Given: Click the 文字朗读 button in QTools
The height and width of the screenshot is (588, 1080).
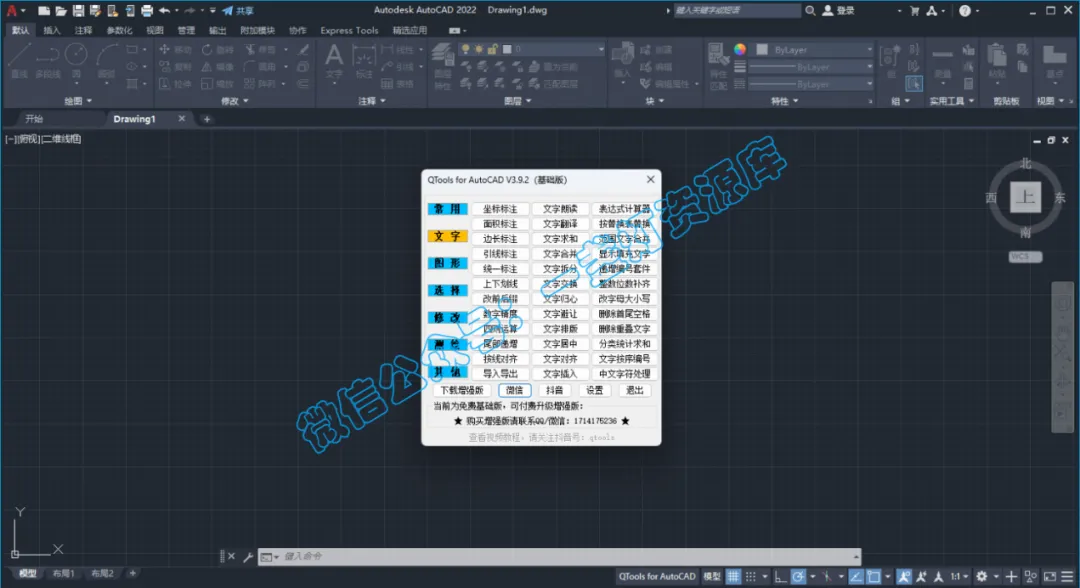Looking at the screenshot, I should 560,209.
